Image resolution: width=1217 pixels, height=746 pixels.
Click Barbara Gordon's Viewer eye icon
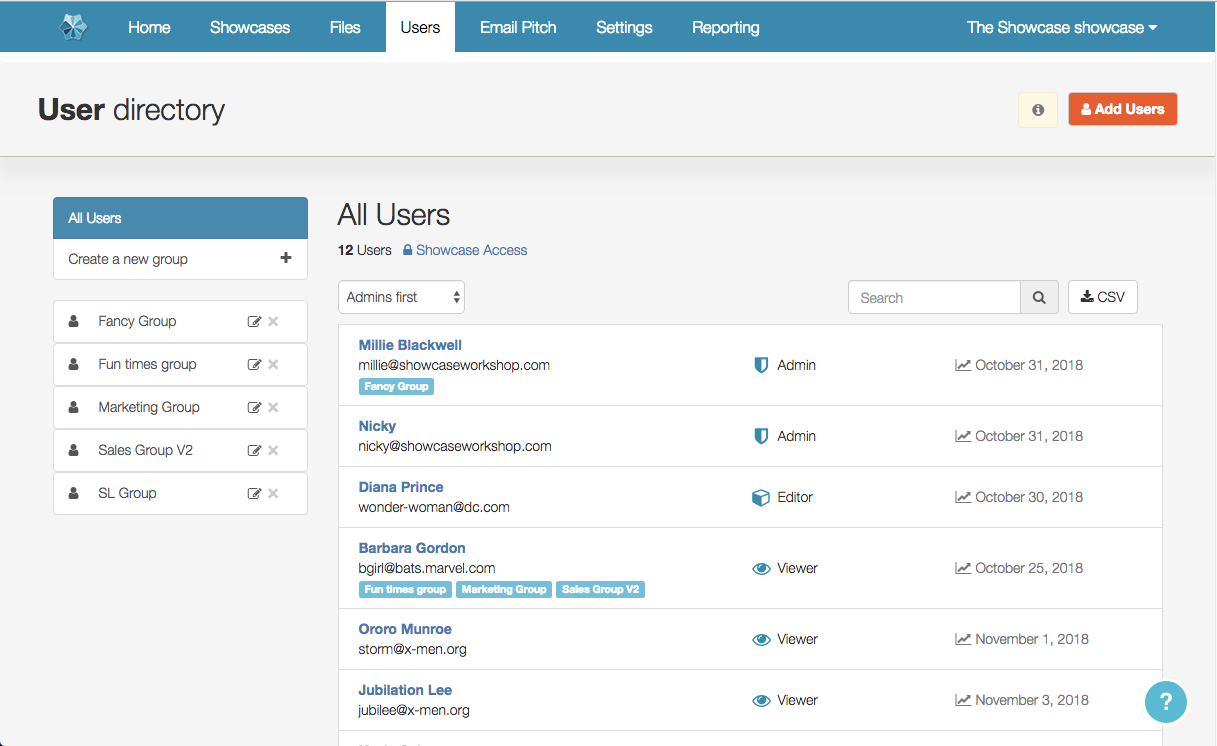pos(761,568)
